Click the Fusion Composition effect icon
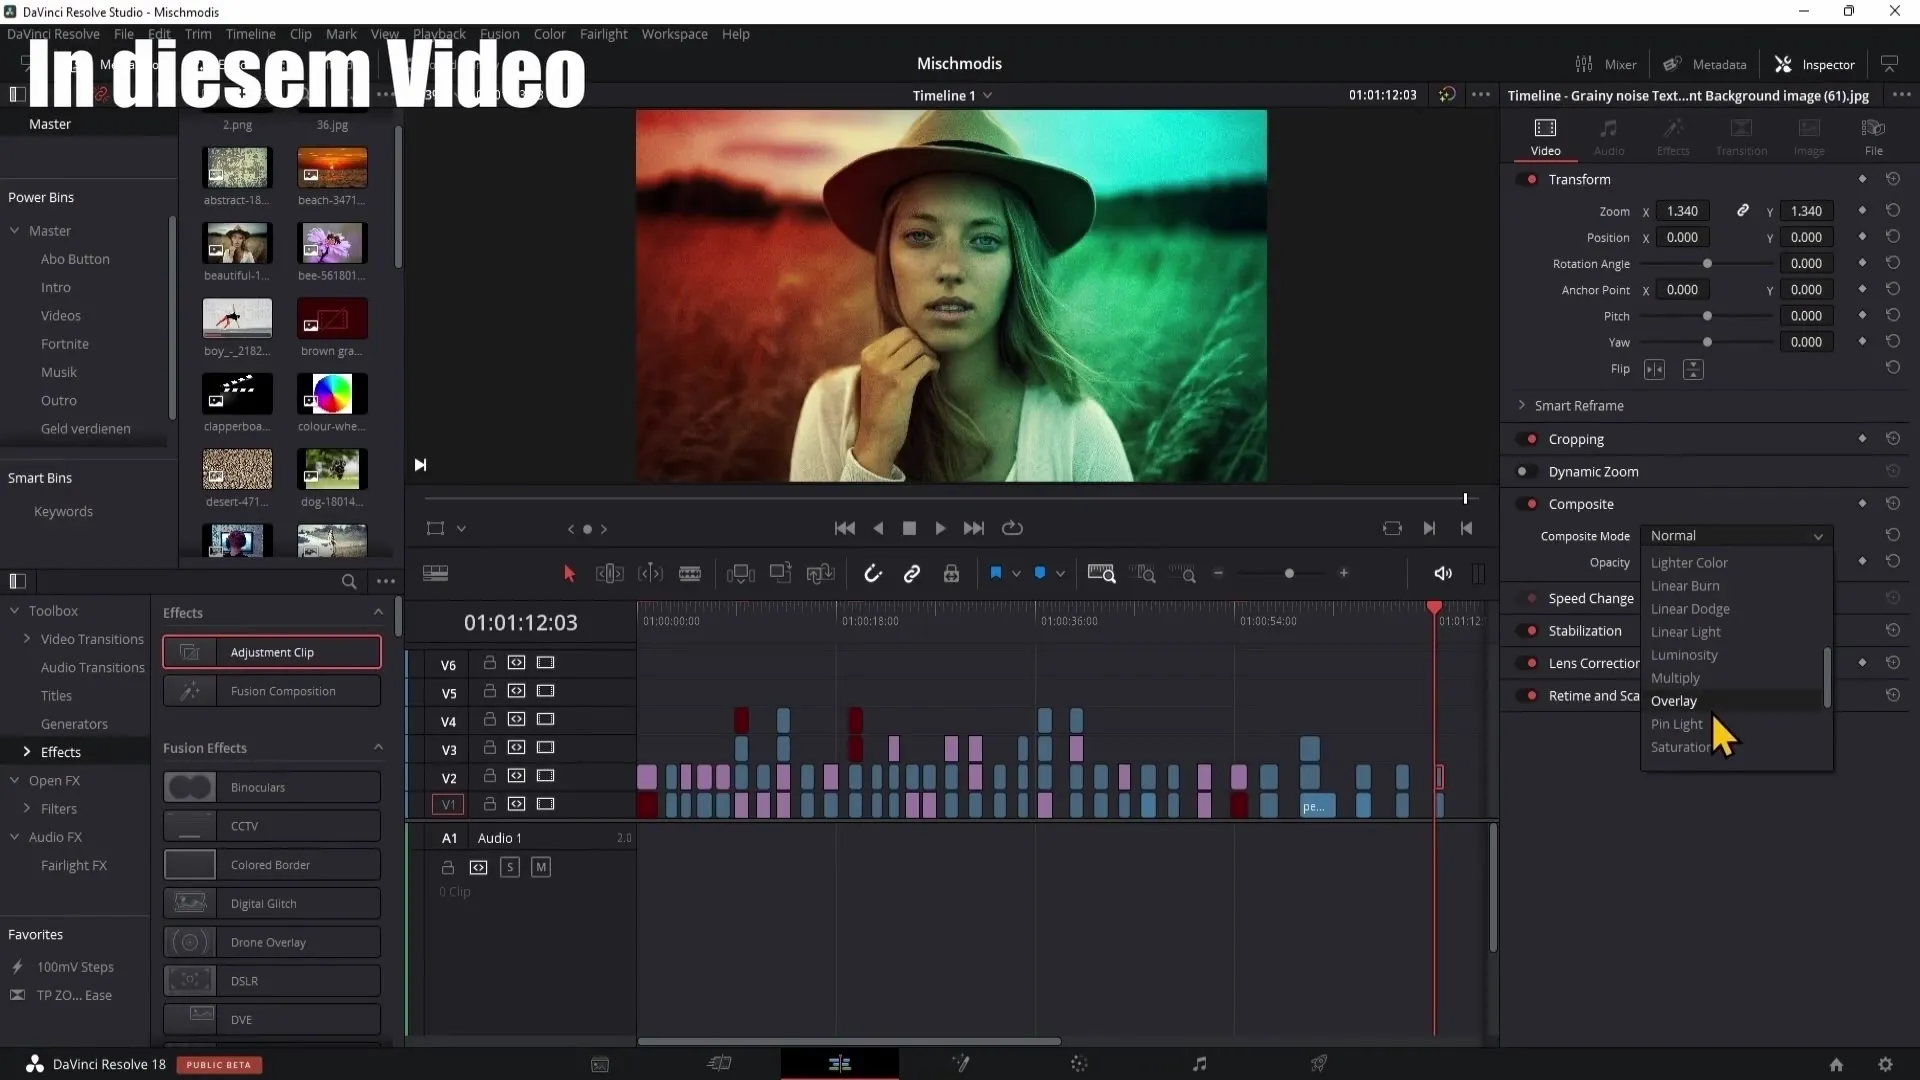 [190, 691]
